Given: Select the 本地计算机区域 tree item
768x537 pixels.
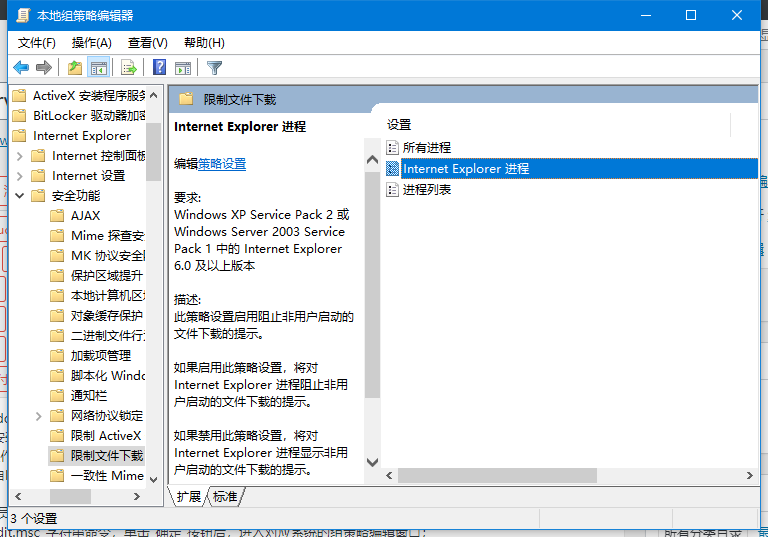Looking at the screenshot, I should [x=108, y=296].
